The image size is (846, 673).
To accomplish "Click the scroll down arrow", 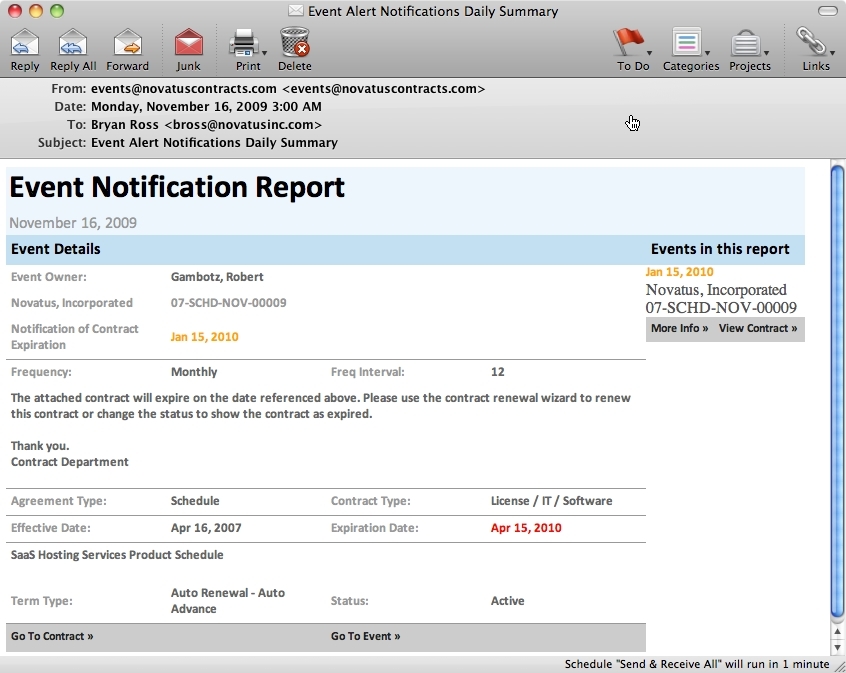I will [837, 647].
